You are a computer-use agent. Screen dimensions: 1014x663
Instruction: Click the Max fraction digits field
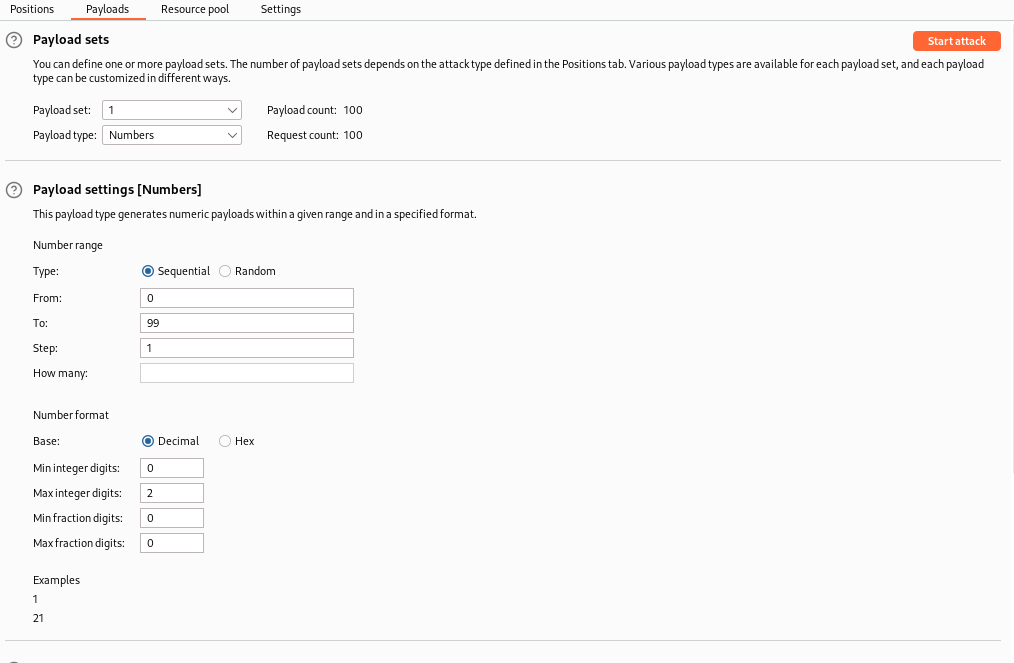[x=172, y=543]
